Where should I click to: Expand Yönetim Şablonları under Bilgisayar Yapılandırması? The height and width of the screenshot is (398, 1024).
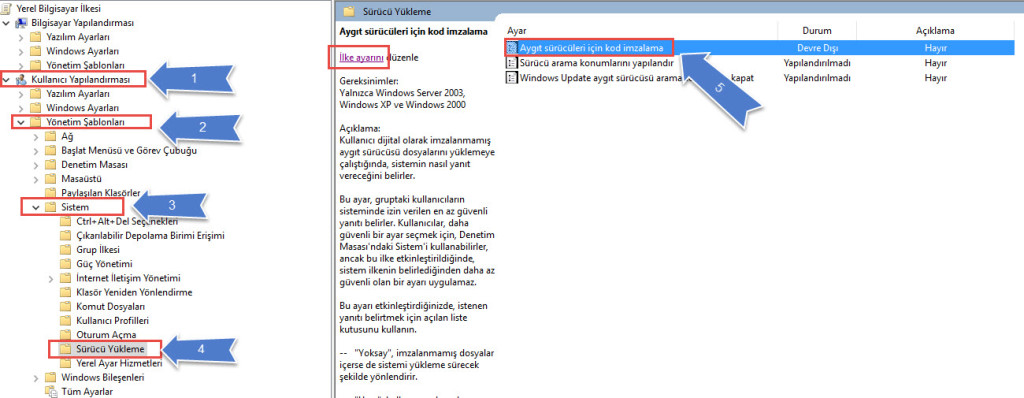[x=22, y=65]
